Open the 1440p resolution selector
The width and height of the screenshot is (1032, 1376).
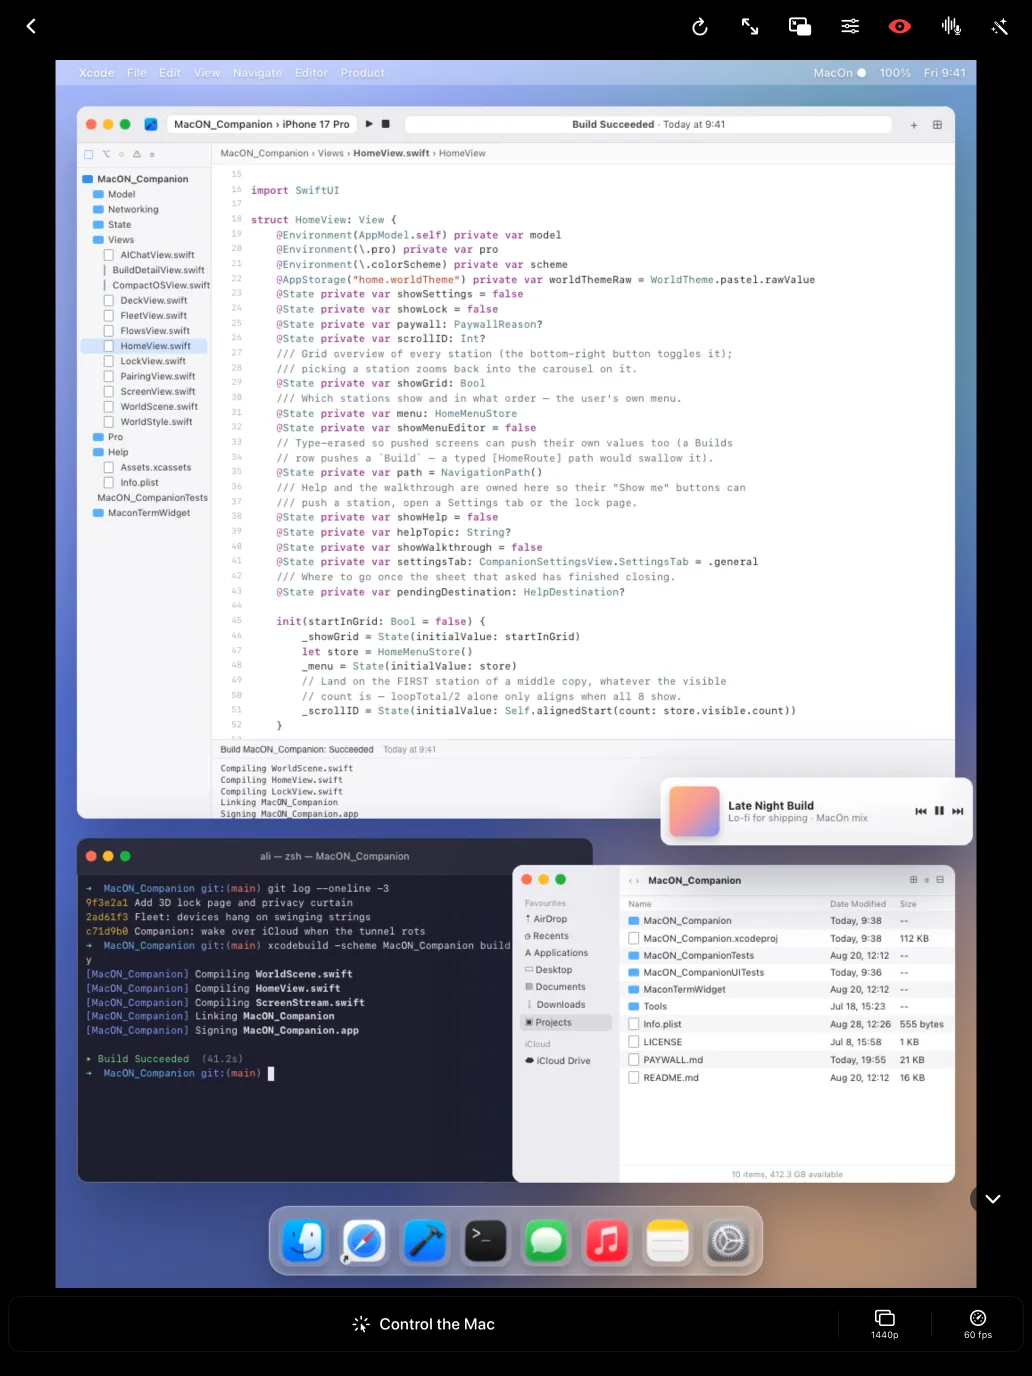click(x=884, y=1324)
